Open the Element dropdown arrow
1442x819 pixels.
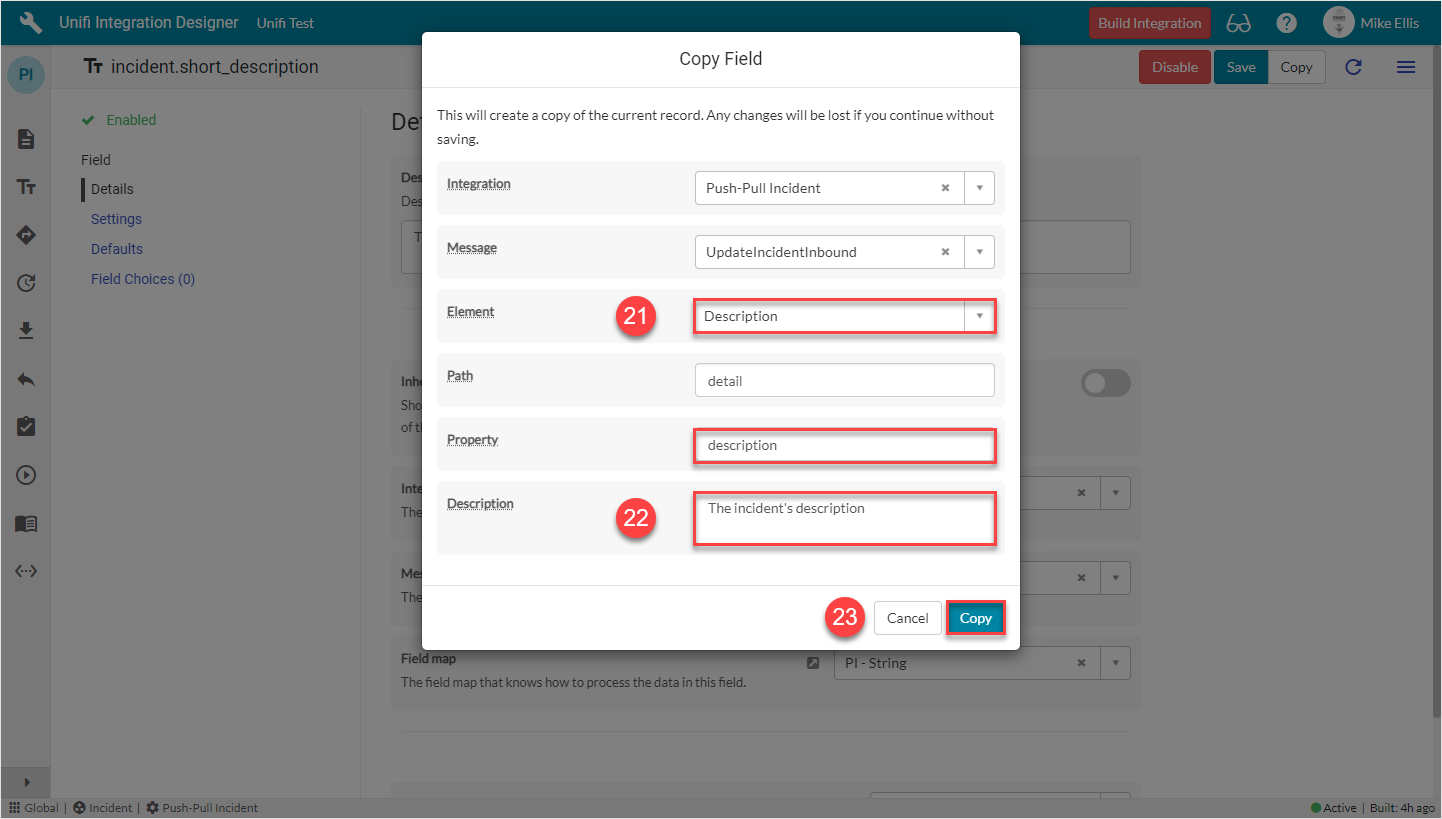(979, 316)
